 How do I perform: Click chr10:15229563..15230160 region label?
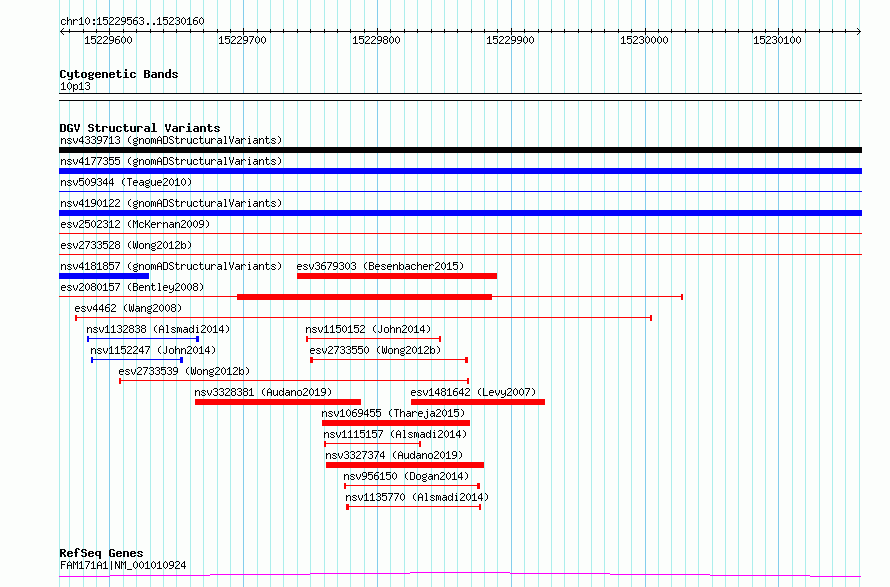click(132, 22)
